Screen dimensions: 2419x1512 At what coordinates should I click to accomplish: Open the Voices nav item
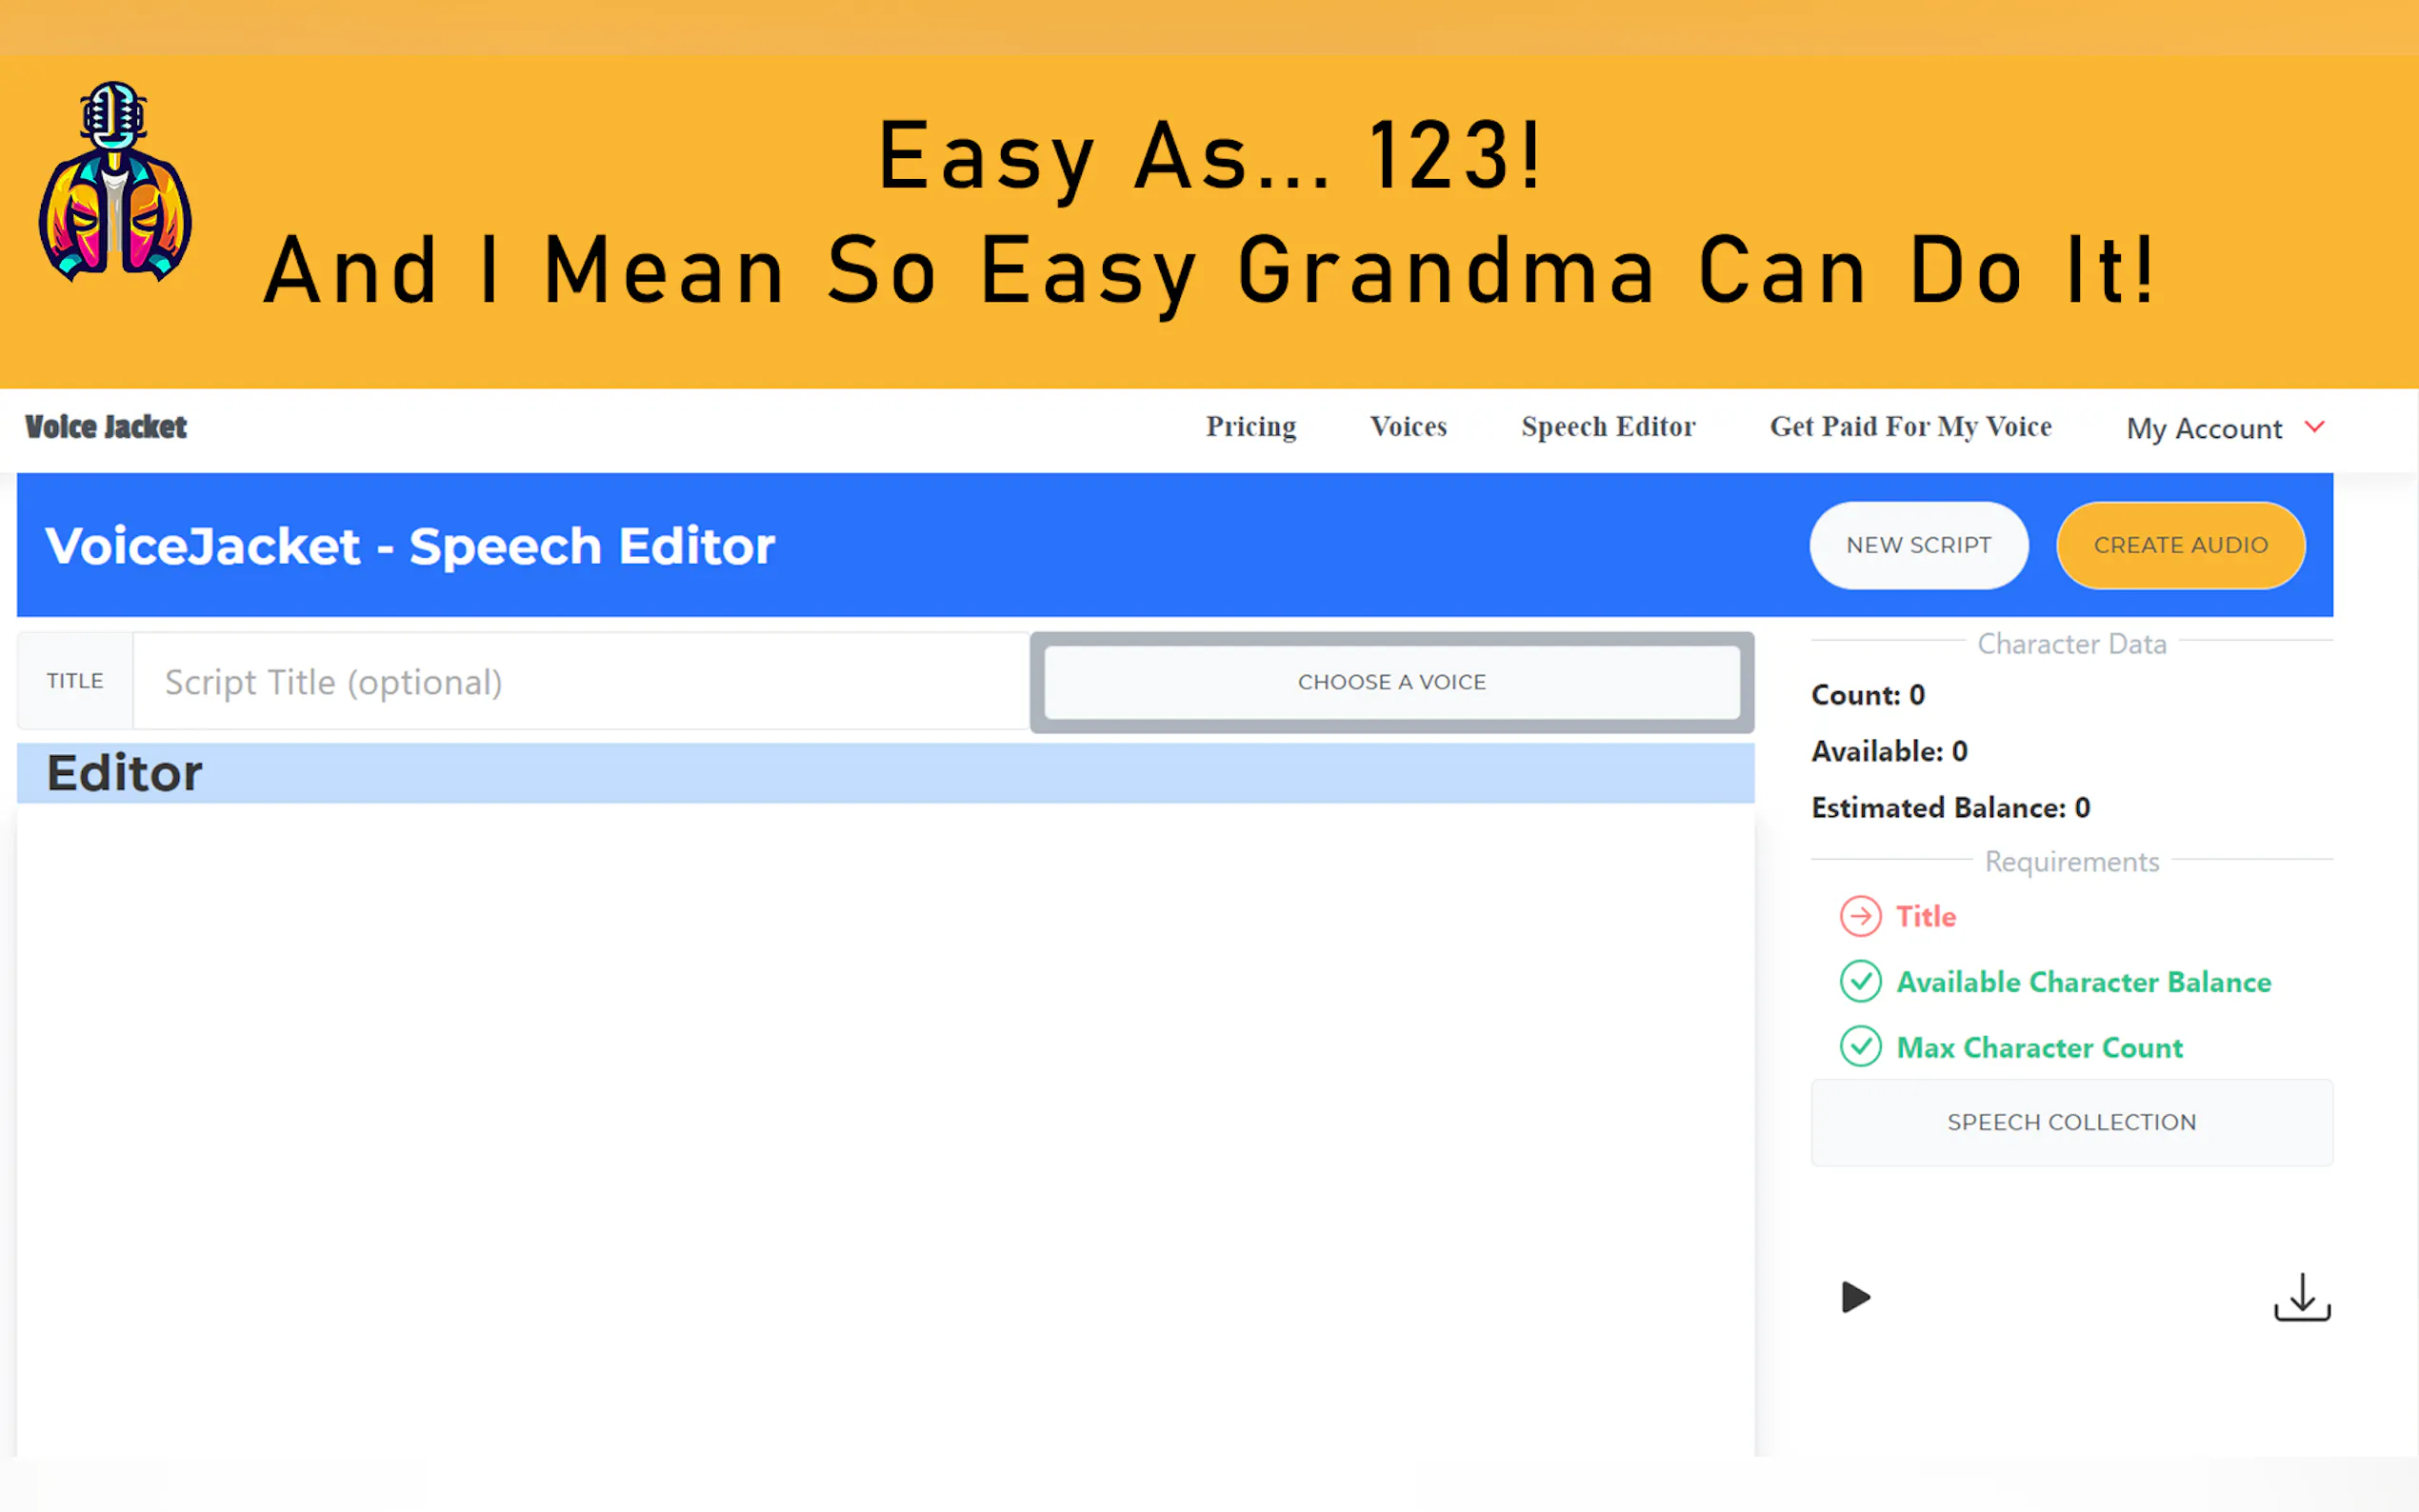(x=1408, y=427)
